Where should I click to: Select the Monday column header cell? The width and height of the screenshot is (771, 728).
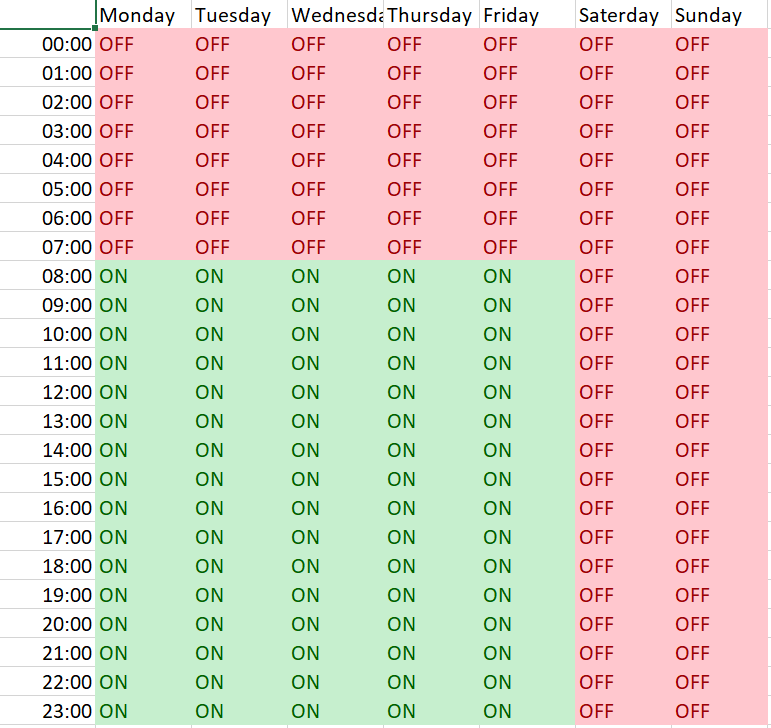coord(142,15)
